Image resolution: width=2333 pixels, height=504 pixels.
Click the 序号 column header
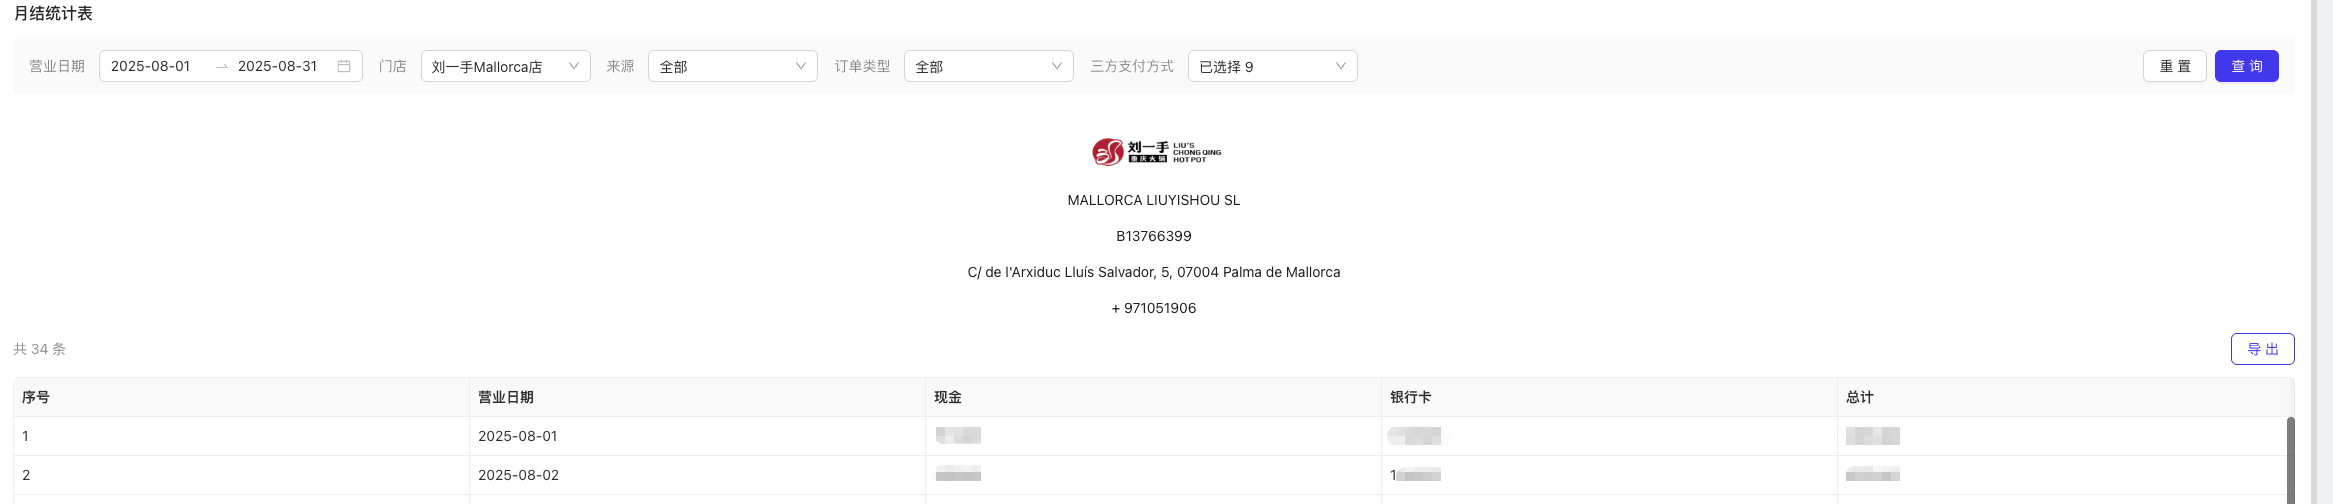(241, 397)
